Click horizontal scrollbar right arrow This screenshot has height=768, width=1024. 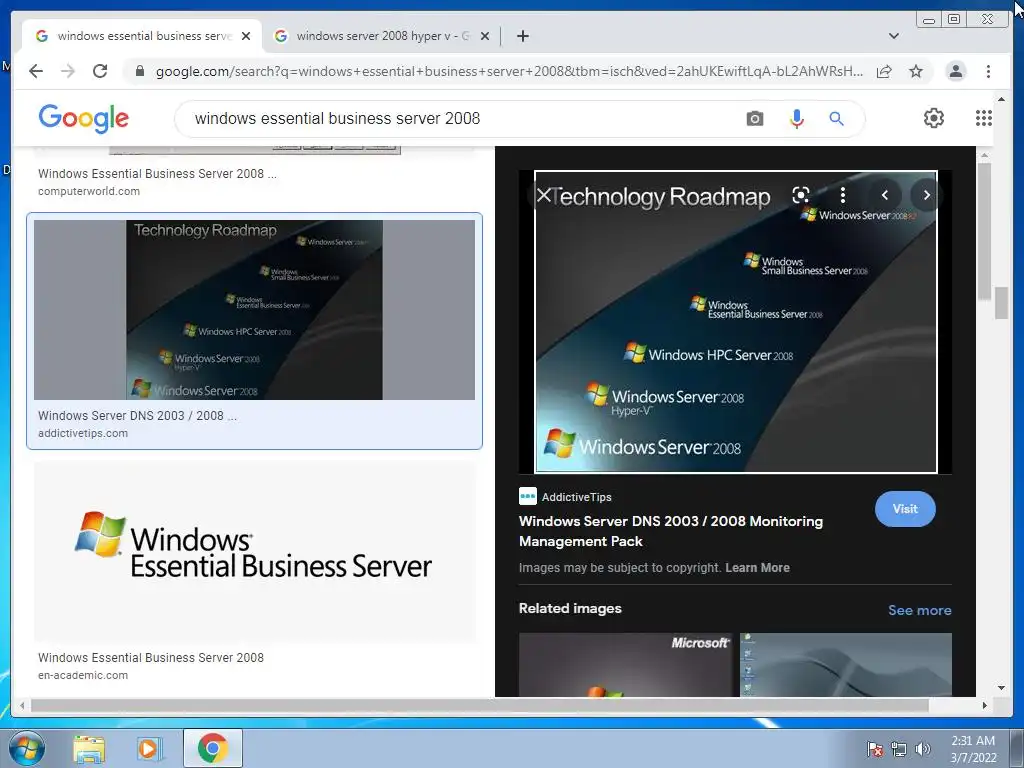coord(985,705)
